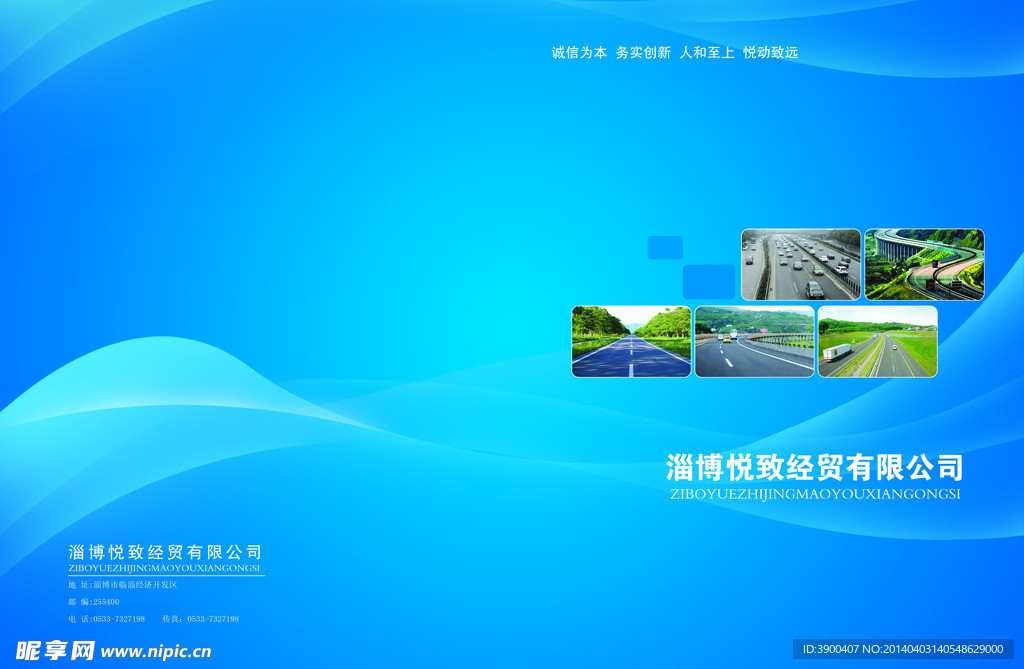Image resolution: width=1024 pixels, height=669 pixels.
Task: Select the middle guardrail highway photo
Action: pos(754,342)
